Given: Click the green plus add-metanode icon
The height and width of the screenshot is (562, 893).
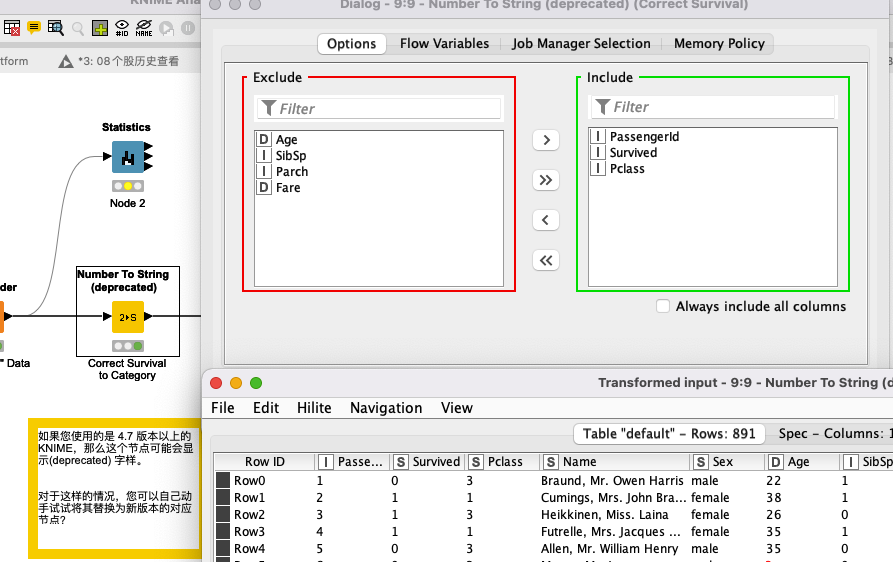Looking at the screenshot, I should tap(100, 28).
